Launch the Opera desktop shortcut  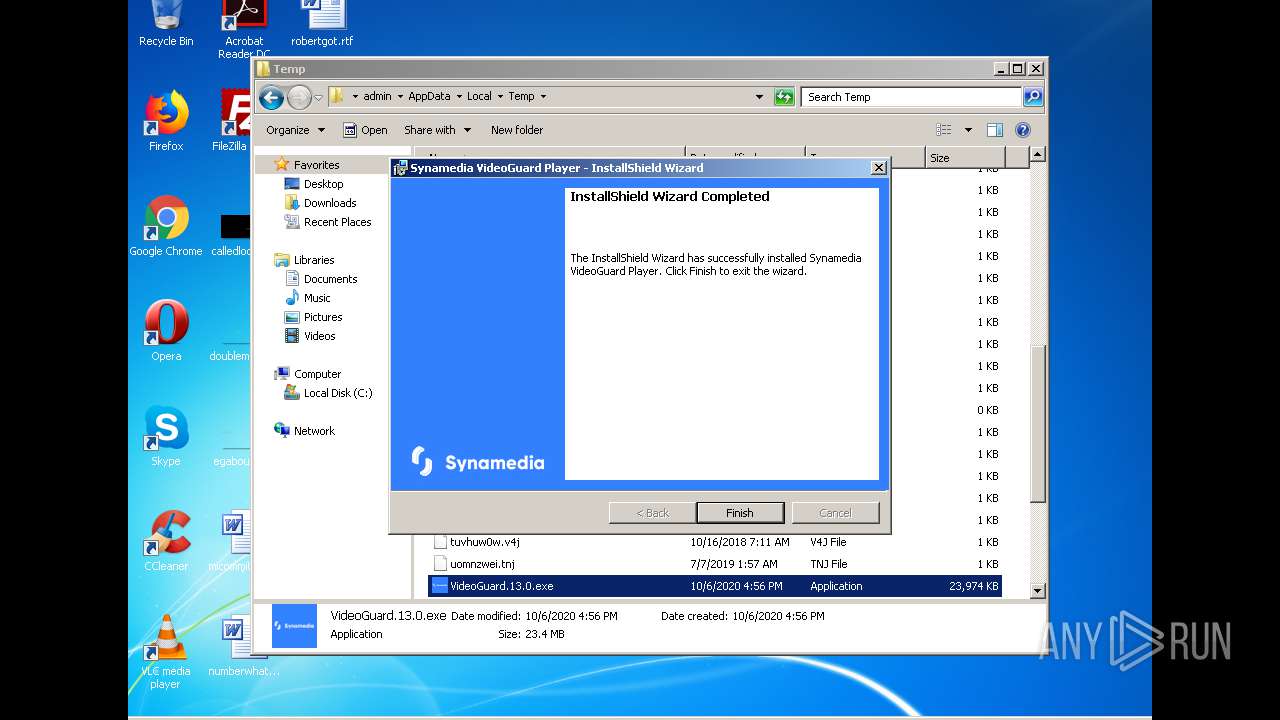point(166,332)
